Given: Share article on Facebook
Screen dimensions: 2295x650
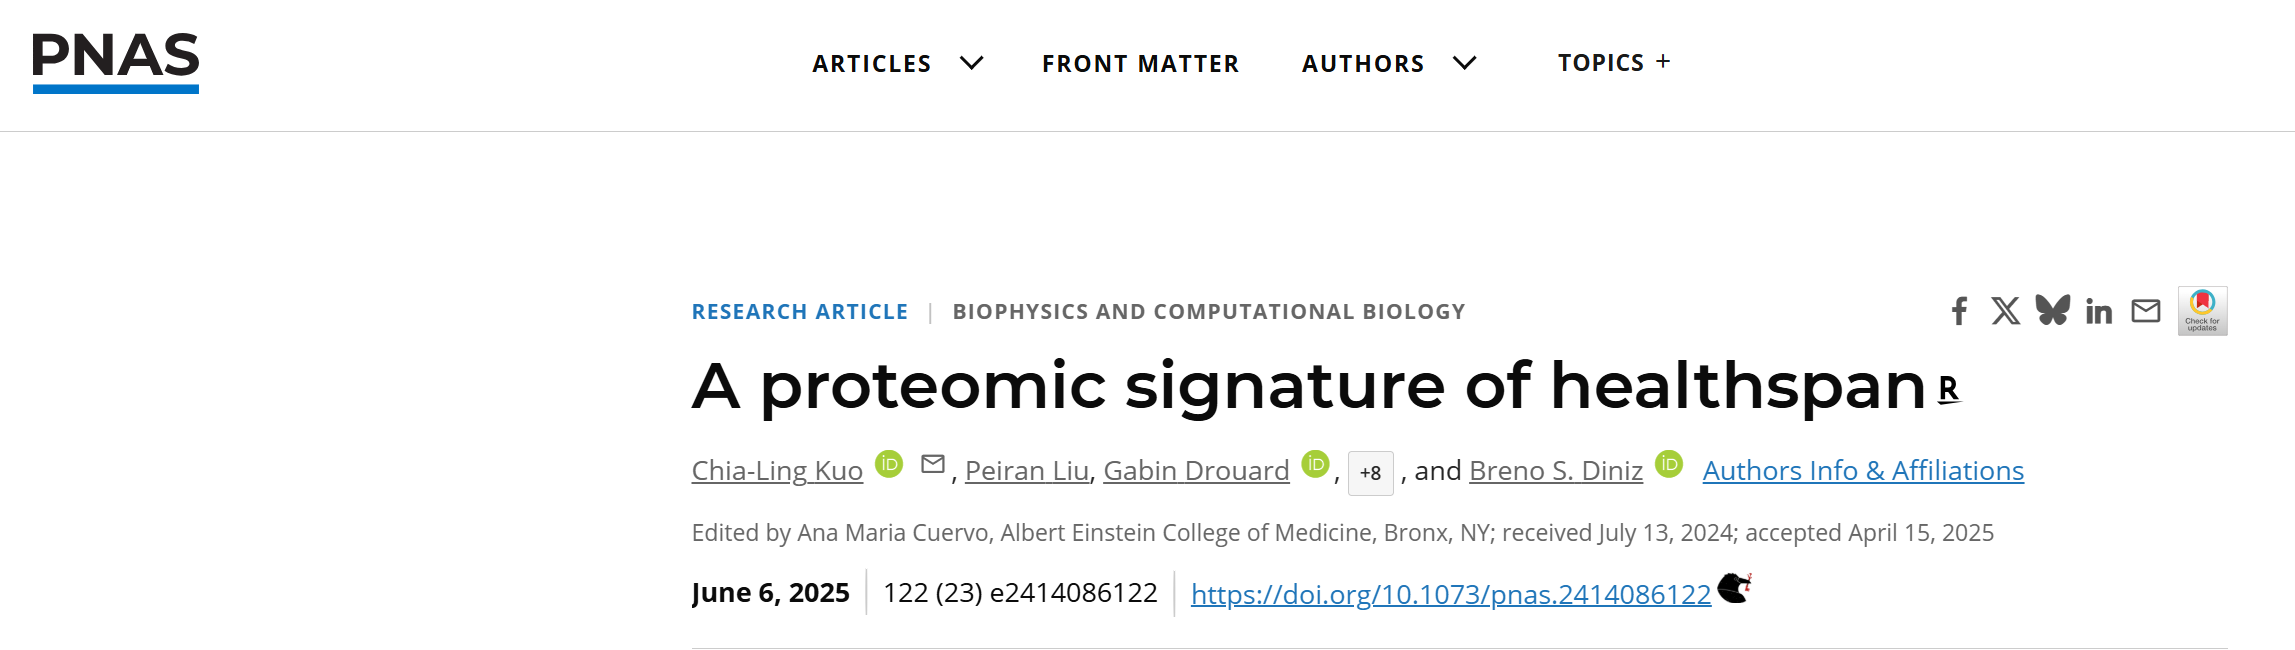Looking at the screenshot, I should click(x=1960, y=311).
